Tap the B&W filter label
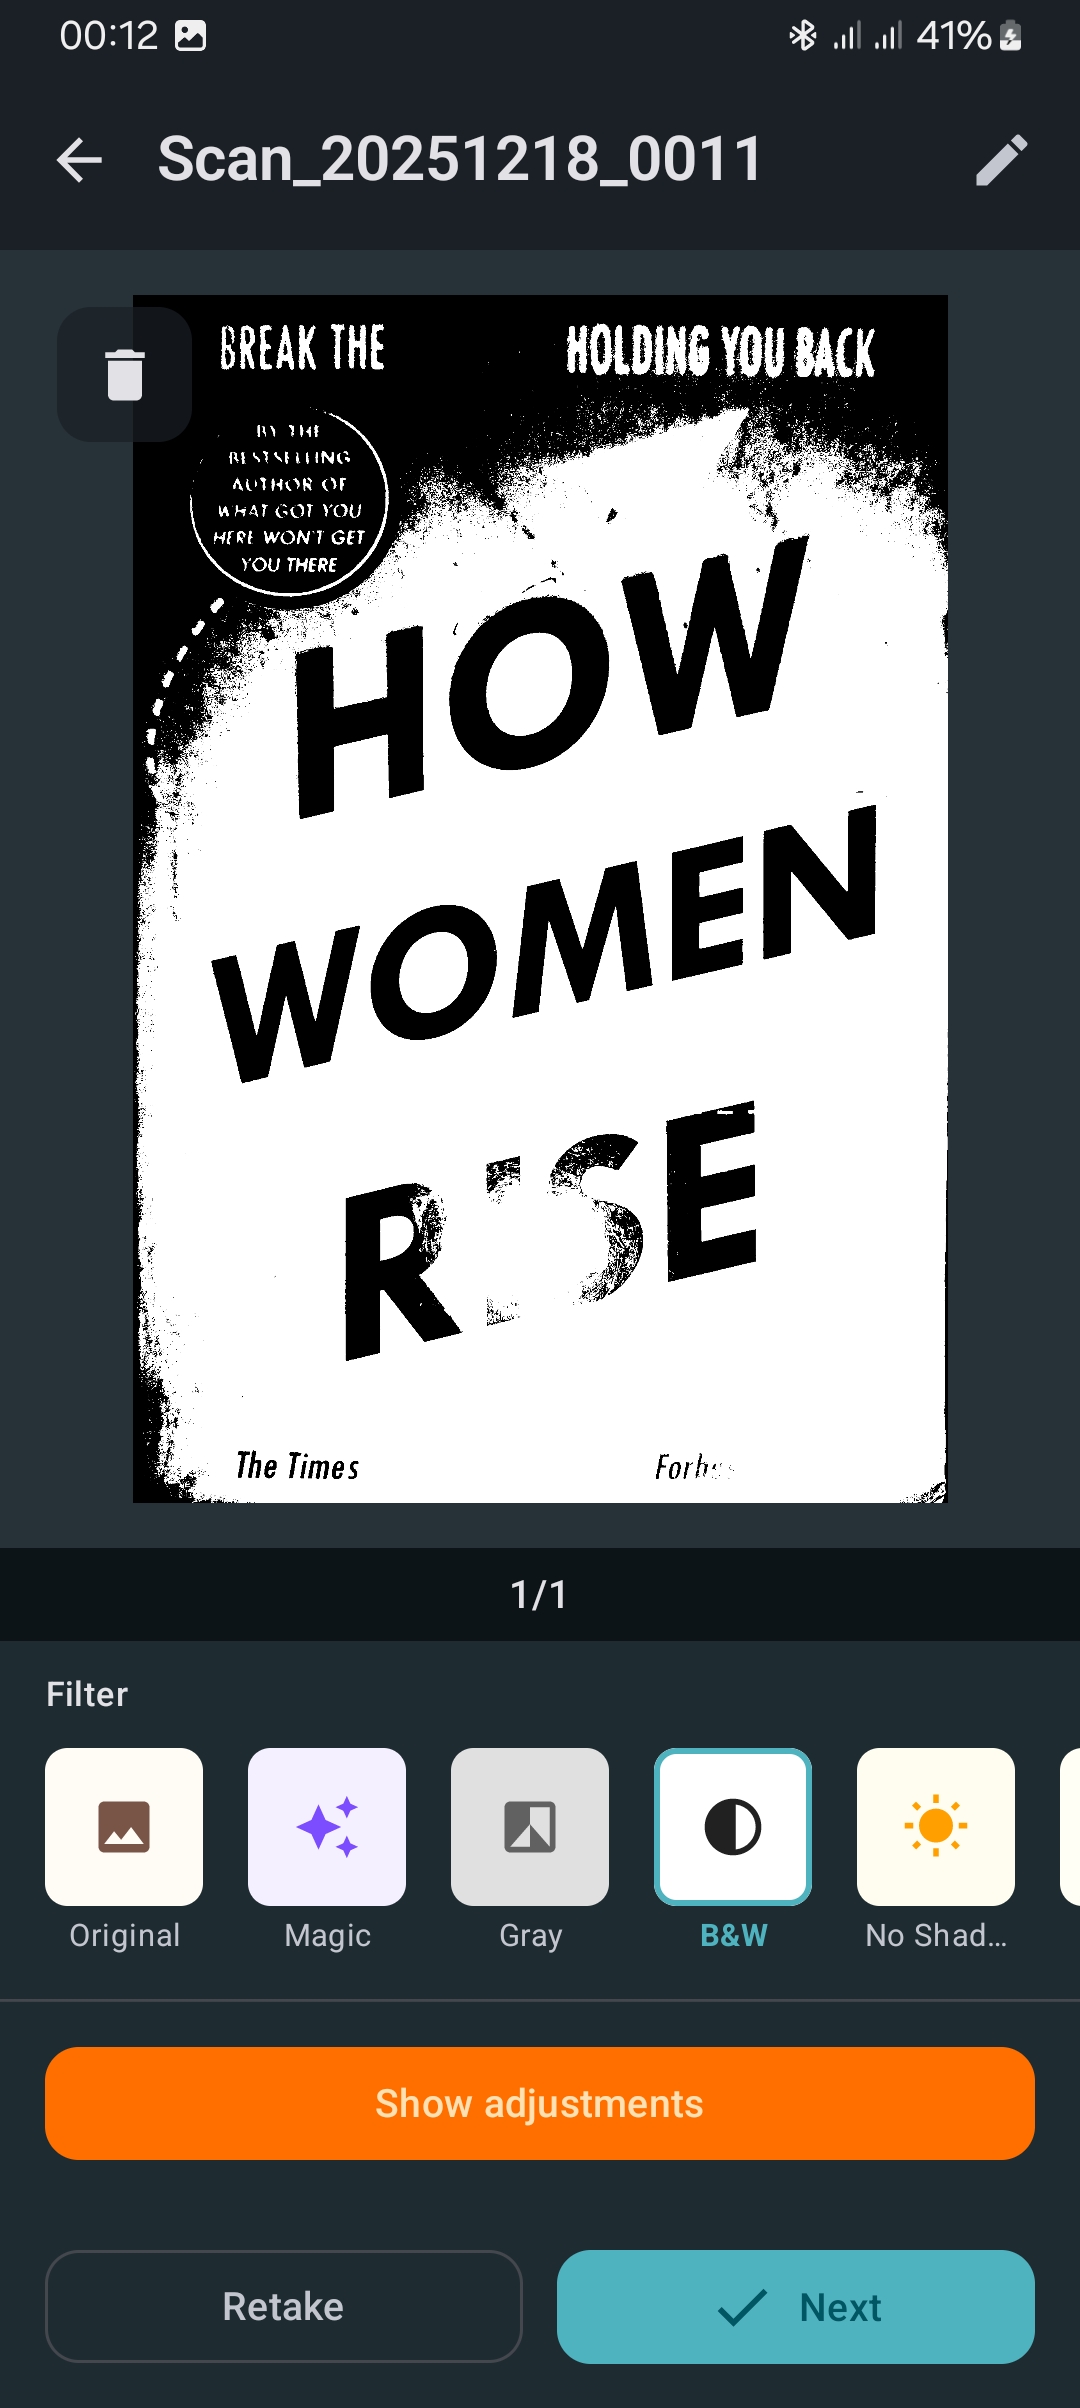 coord(733,1935)
